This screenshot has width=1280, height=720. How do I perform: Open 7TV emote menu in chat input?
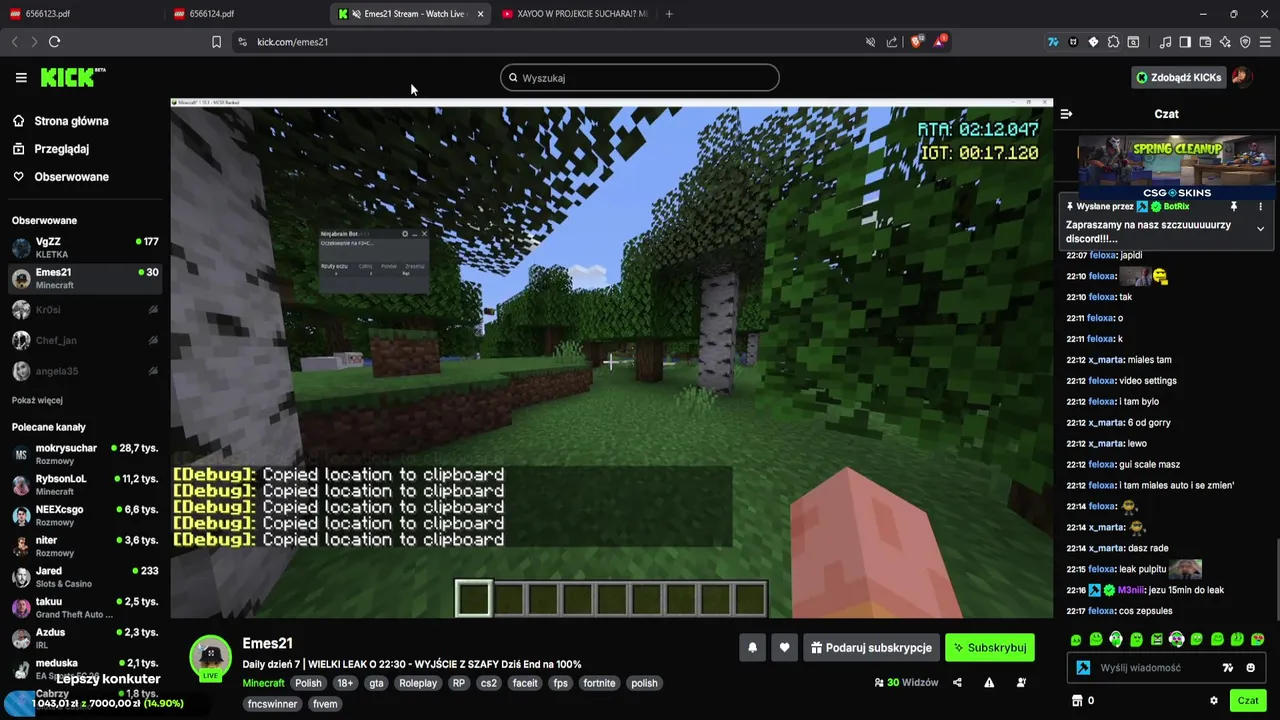click(x=1228, y=668)
